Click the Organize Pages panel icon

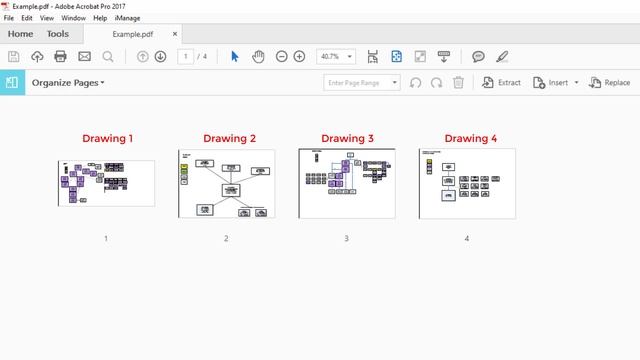tap(12, 82)
